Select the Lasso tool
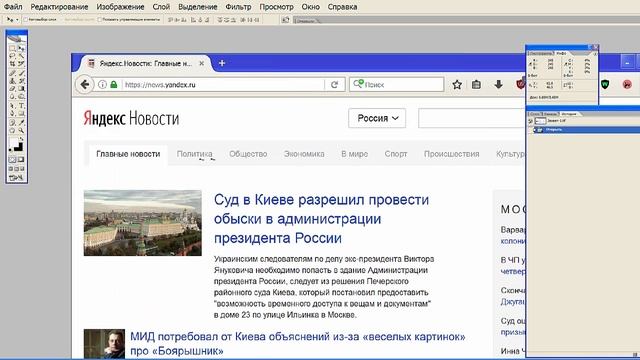Image resolution: width=640 pixels, height=360 pixels. pyautogui.click(x=12, y=56)
